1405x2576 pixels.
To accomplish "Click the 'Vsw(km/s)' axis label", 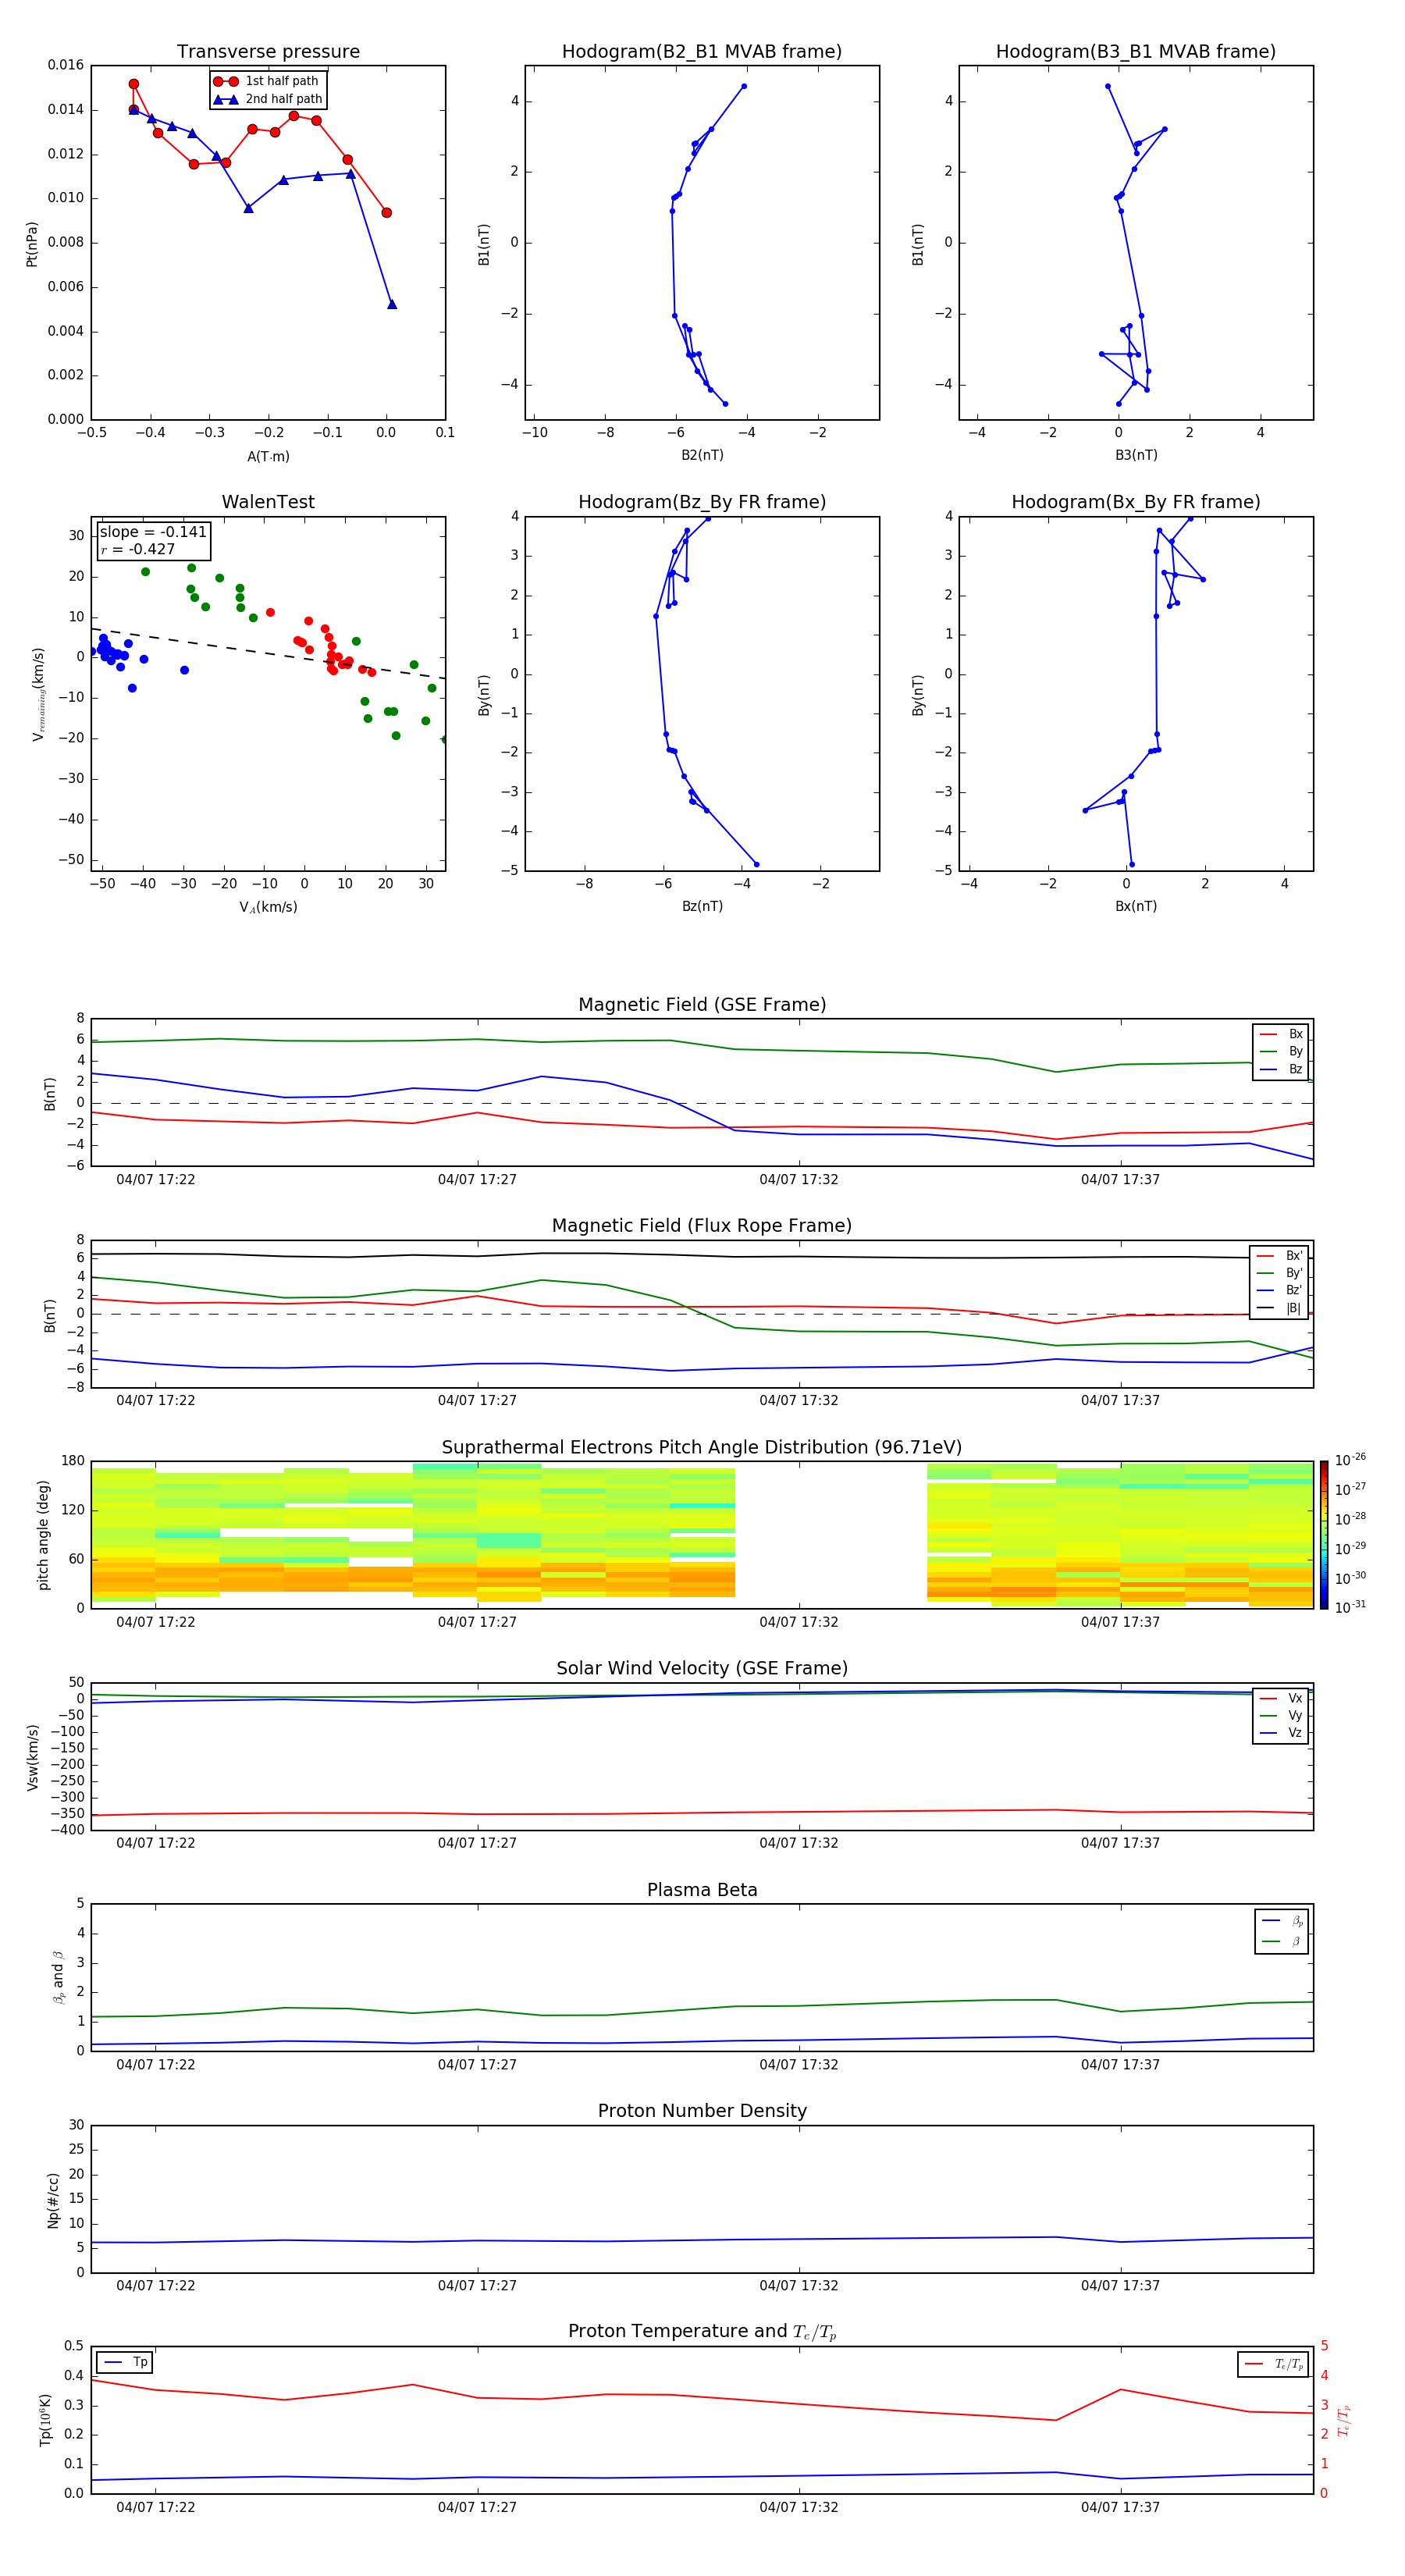I will pos(32,1757).
